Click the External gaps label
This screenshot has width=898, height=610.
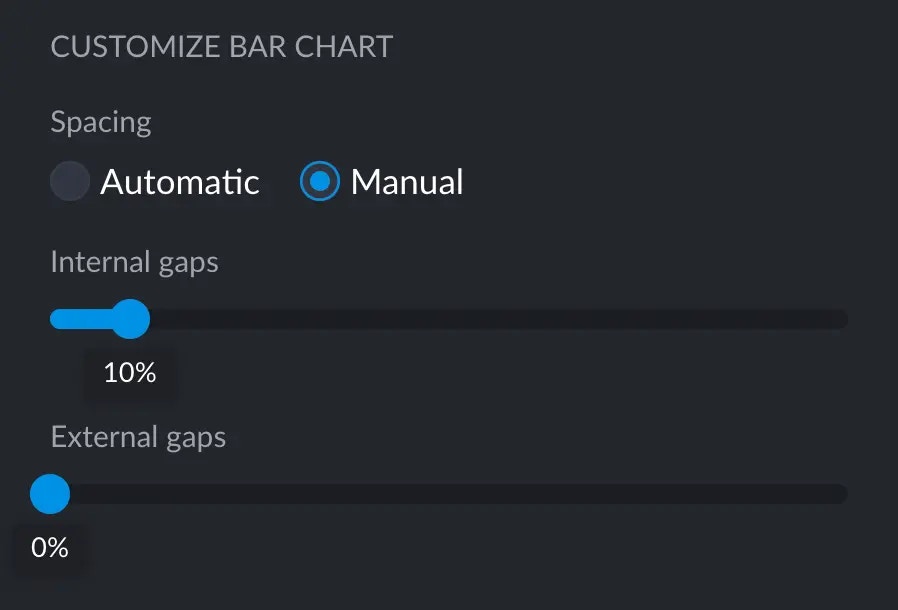click(x=138, y=437)
